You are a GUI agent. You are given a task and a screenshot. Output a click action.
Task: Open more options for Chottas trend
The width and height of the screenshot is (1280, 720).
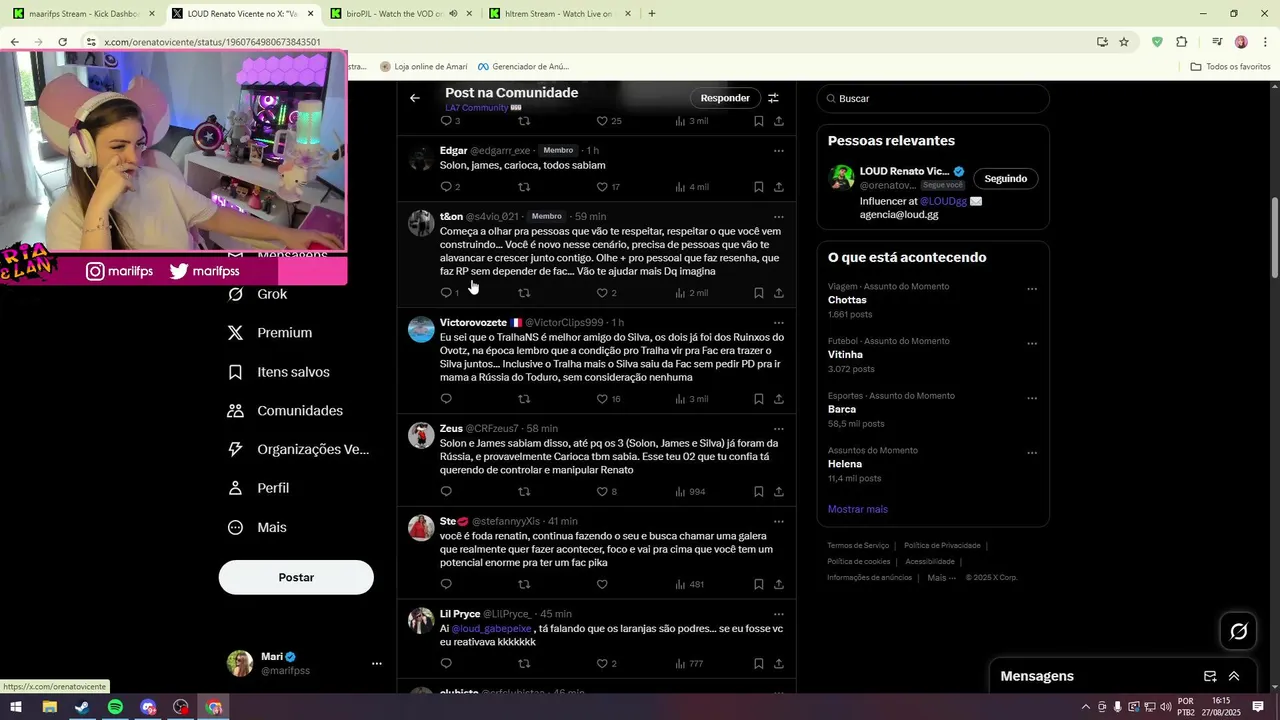(x=1032, y=289)
